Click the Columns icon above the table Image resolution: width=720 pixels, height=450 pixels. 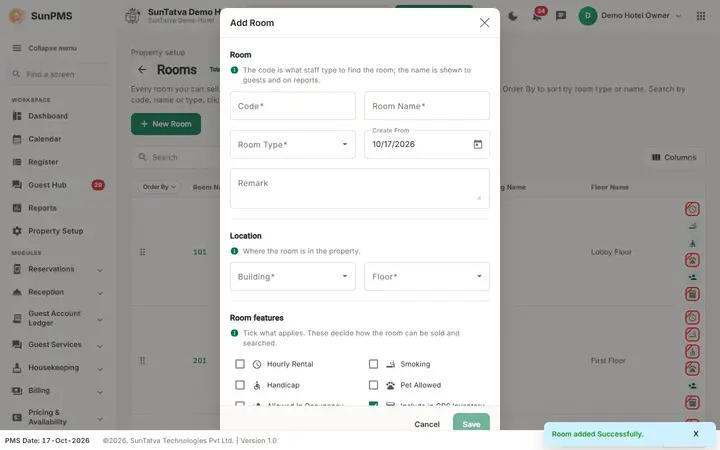click(656, 157)
